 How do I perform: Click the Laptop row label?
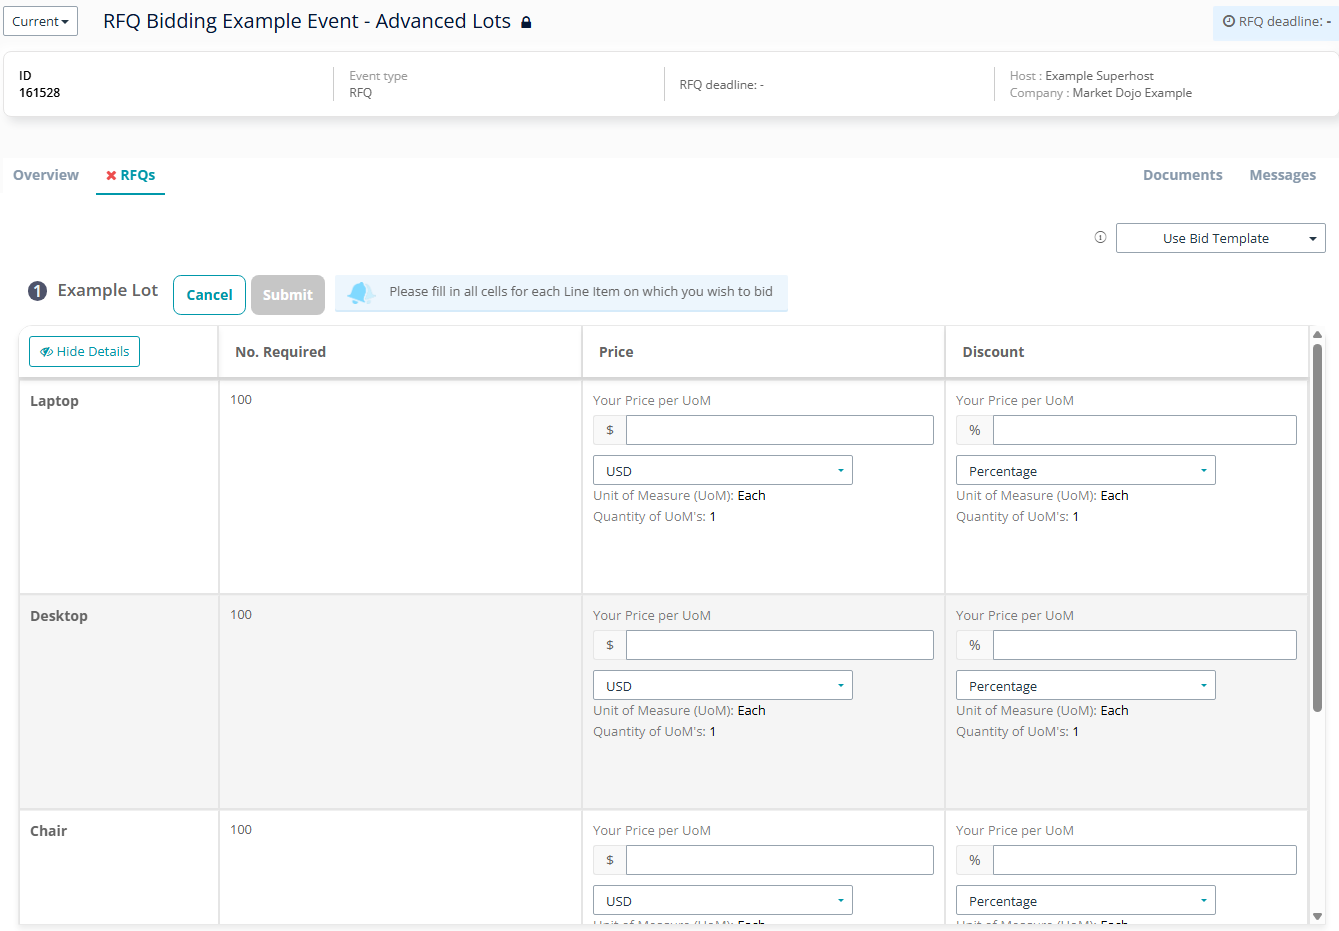(54, 401)
